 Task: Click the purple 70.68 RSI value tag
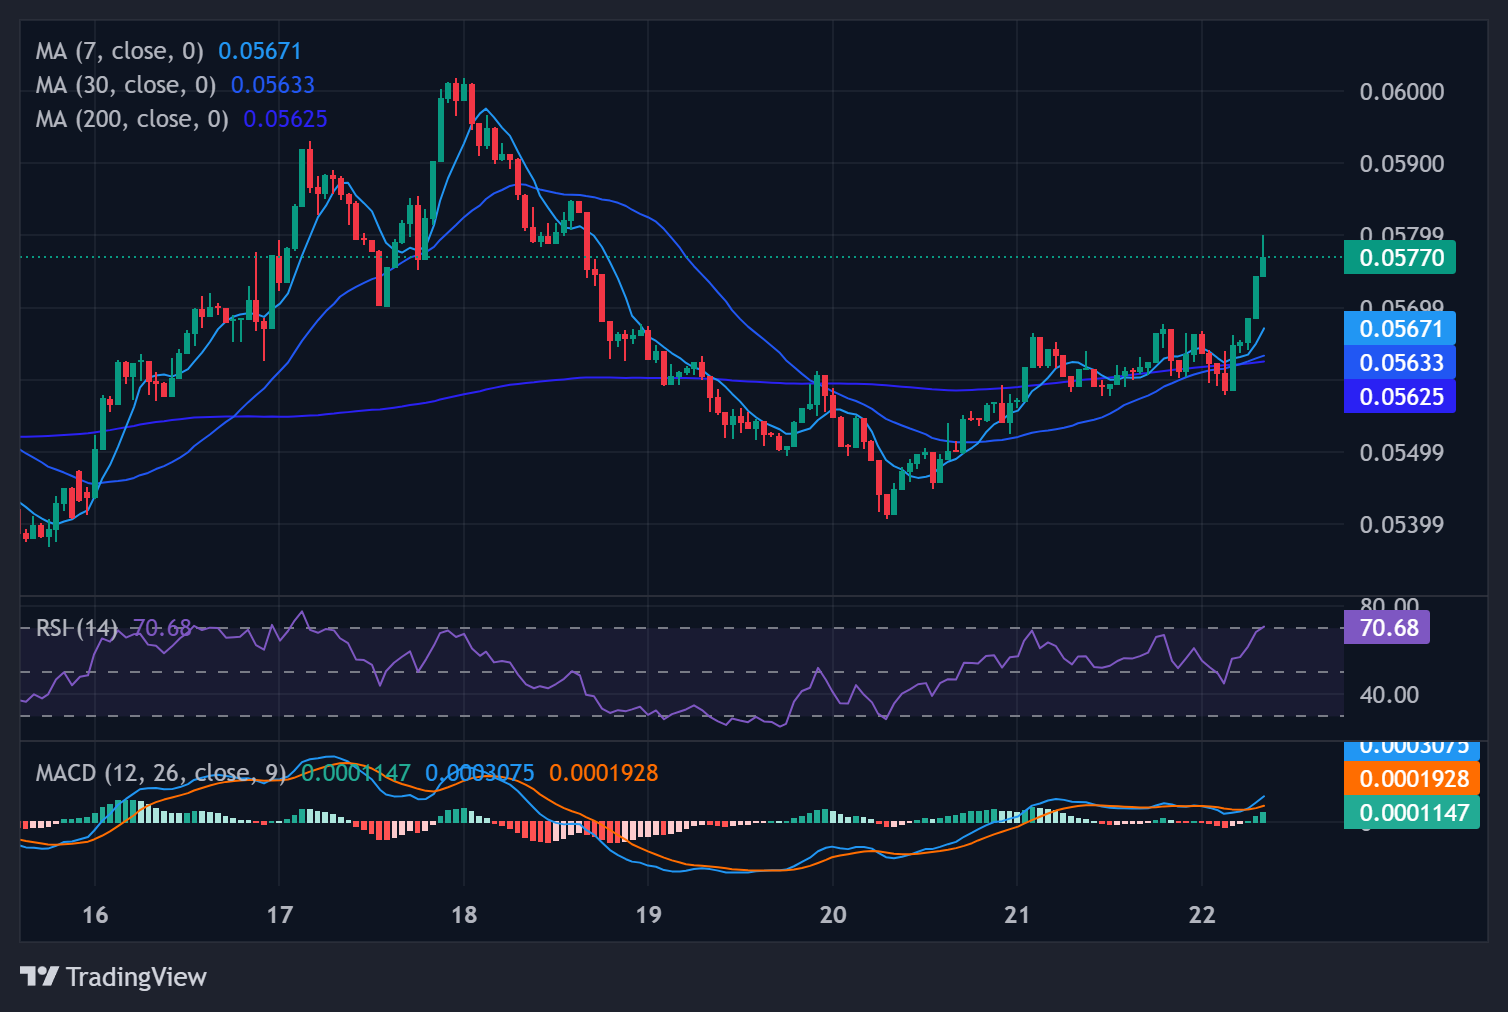[1388, 628]
